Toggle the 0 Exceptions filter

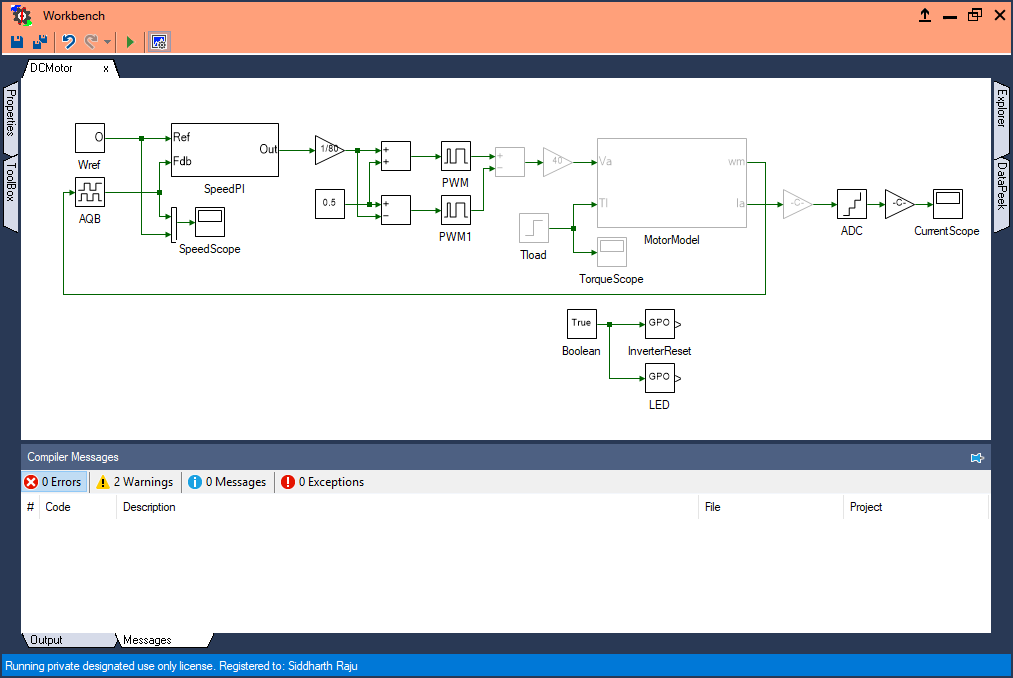tap(323, 482)
